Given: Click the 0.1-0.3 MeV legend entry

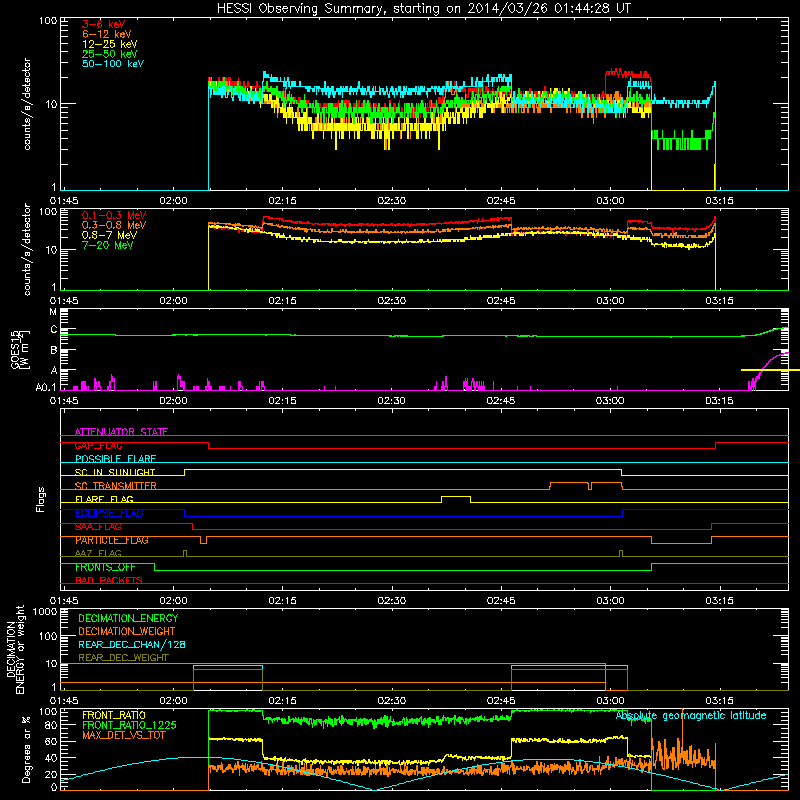Looking at the screenshot, I should pos(114,215).
